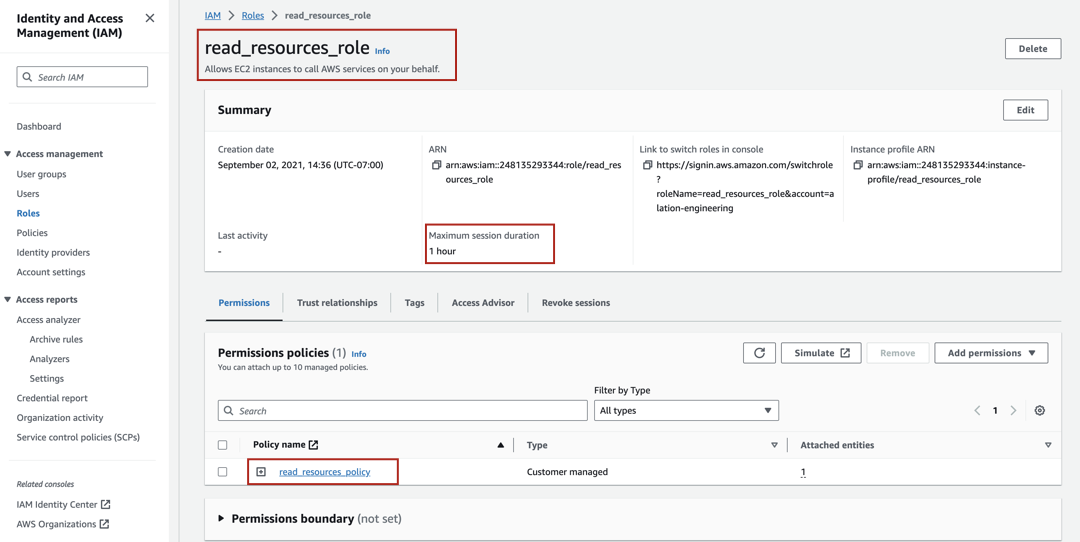Screen dimensions: 1080x542
Task: Click the Policy name external link icon
Action: tap(313, 445)
